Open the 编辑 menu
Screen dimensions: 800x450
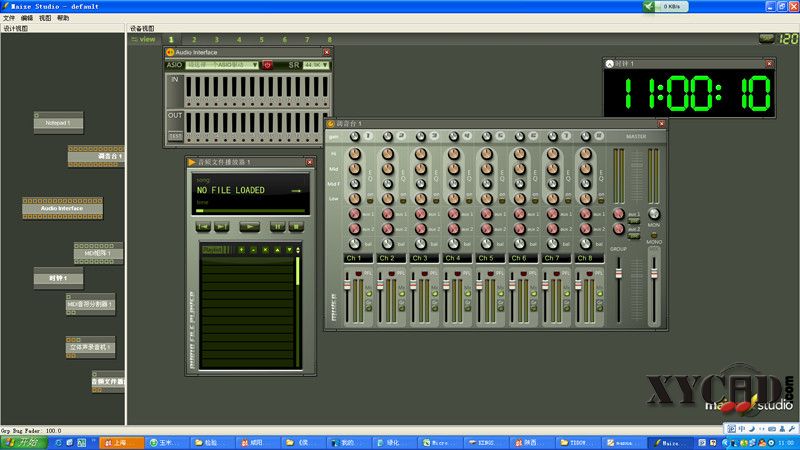coord(27,18)
